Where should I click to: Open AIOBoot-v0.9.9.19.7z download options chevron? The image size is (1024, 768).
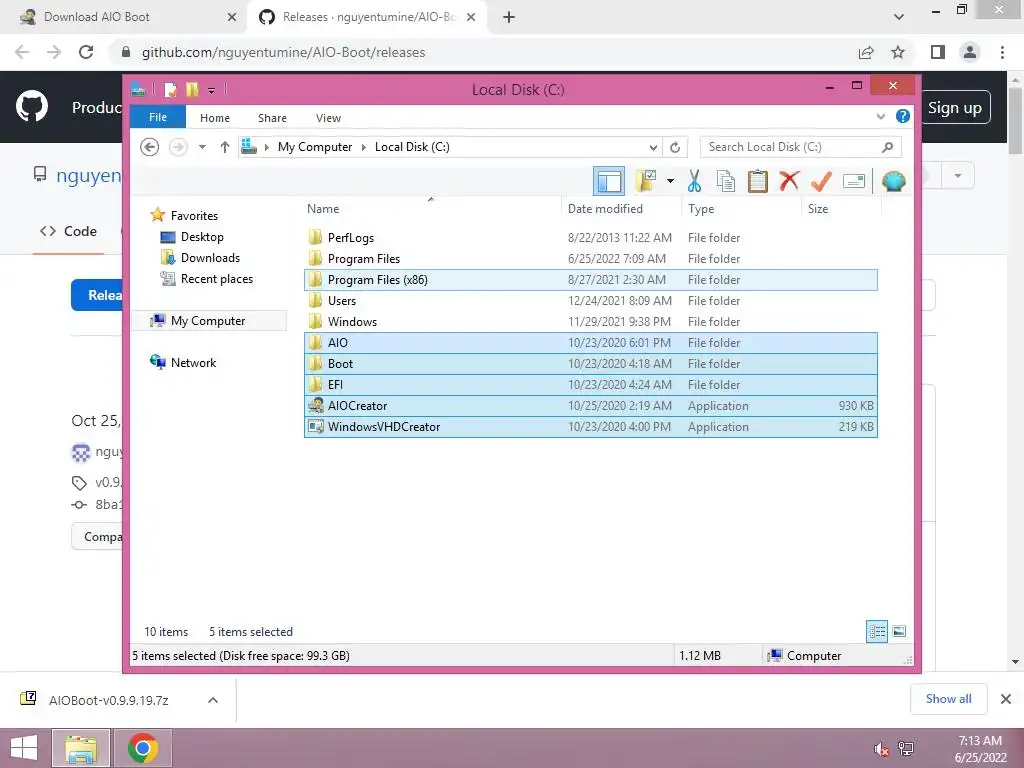[212, 700]
